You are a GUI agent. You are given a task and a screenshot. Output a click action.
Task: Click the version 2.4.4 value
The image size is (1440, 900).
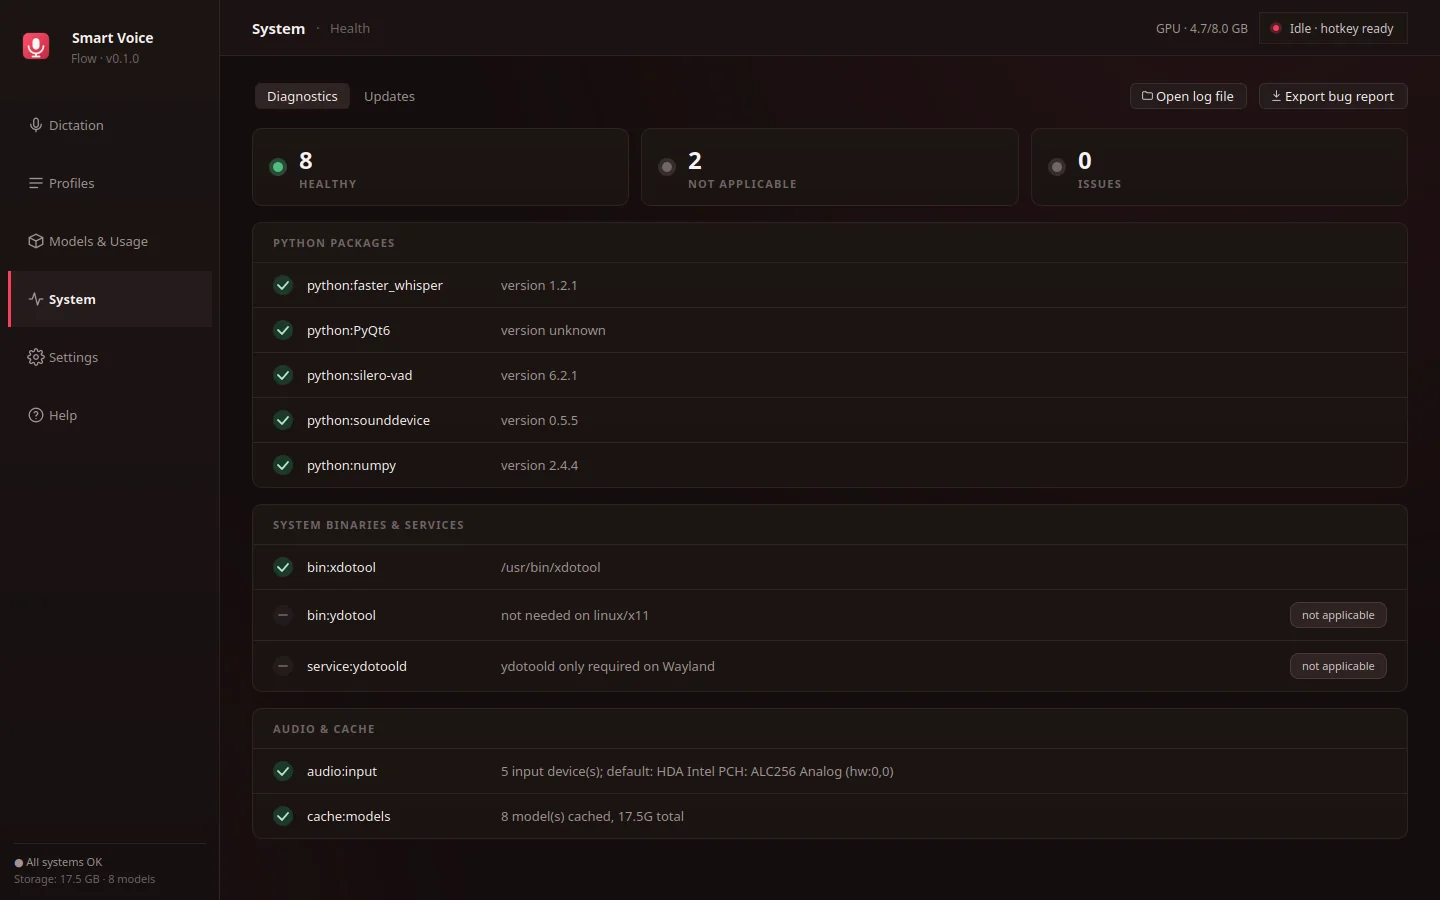coord(539,465)
